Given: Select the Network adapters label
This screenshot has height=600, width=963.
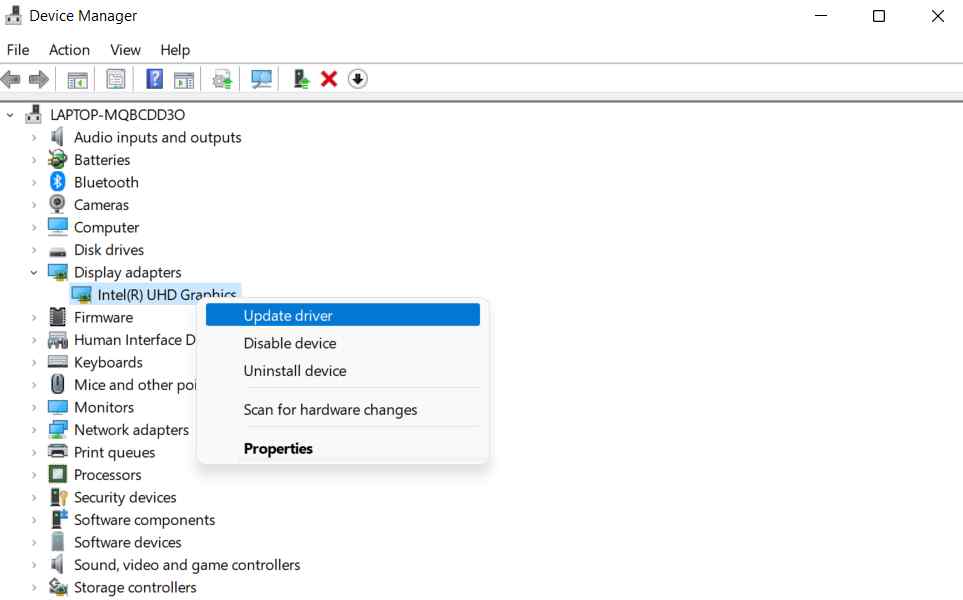Looking at the screenshot, I should (131, 430).
